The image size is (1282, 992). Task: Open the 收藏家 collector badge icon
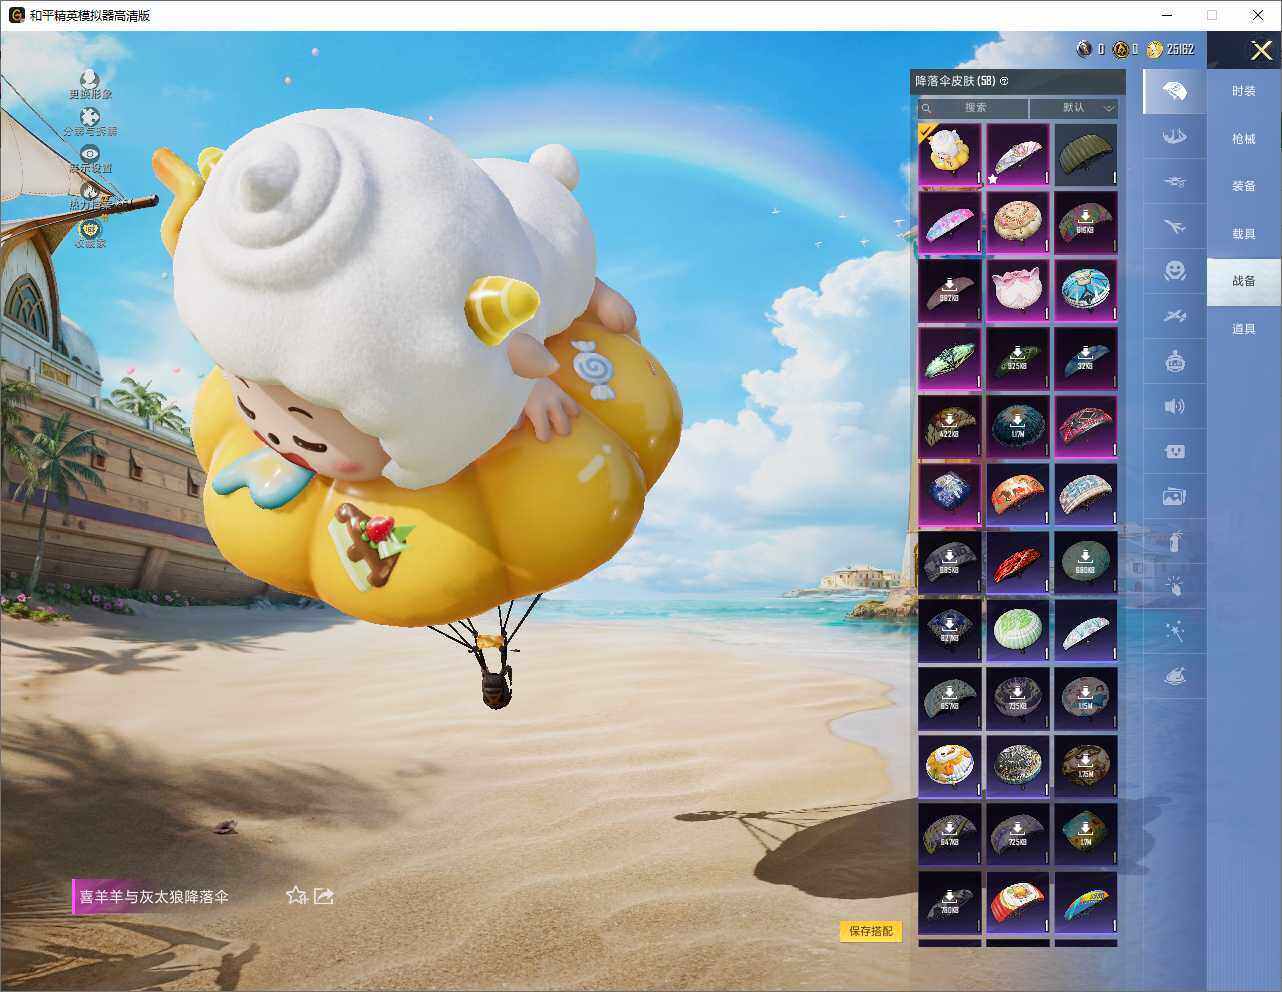pos(90,228)
